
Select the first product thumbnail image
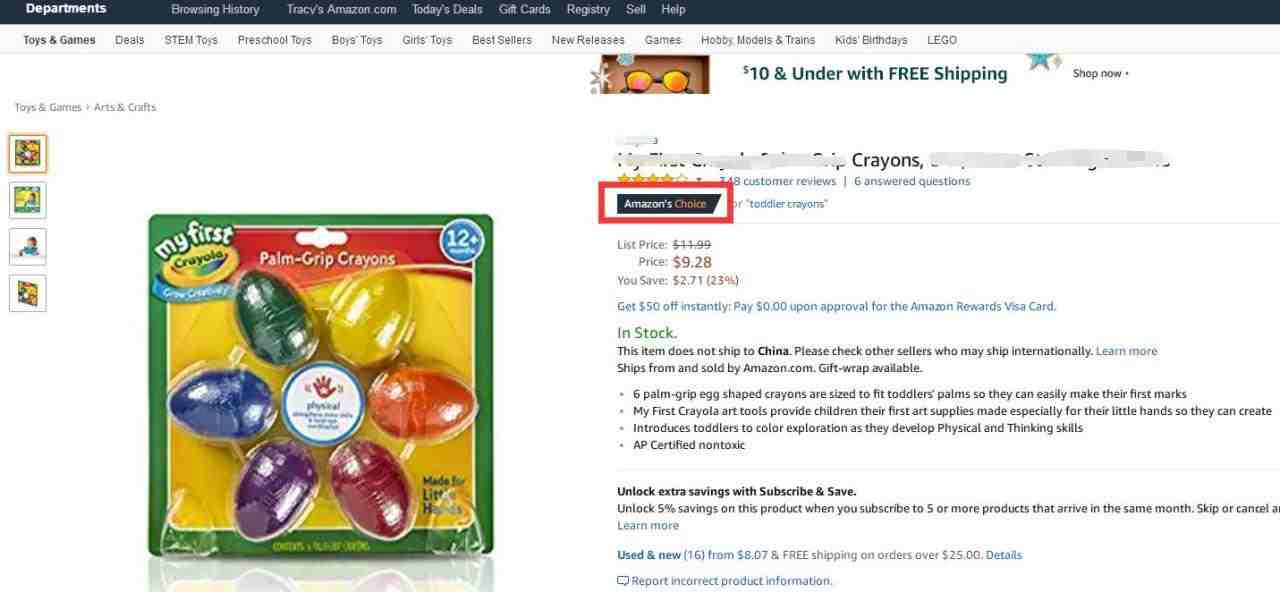point(28,153)
